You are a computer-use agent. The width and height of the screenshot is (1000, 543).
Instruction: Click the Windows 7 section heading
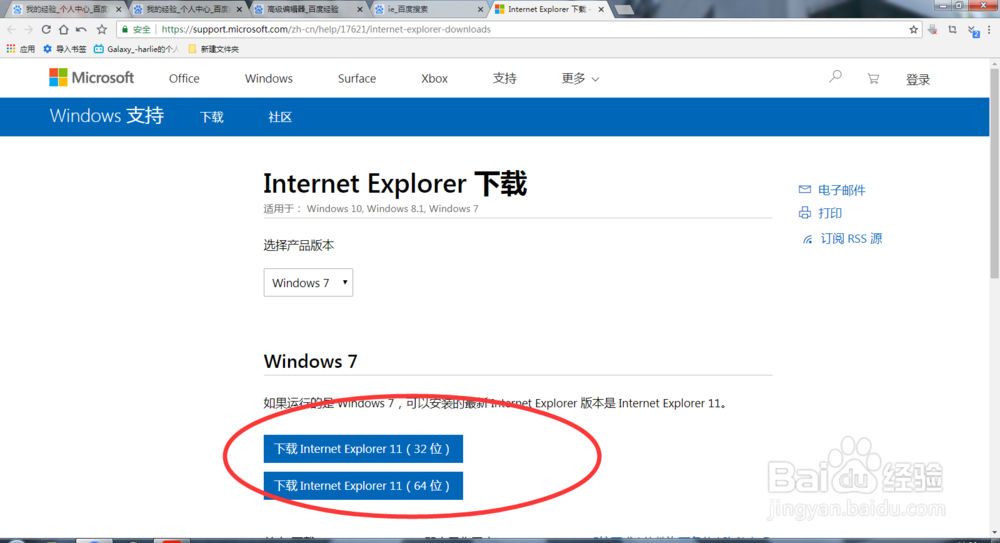pos(311,361)
